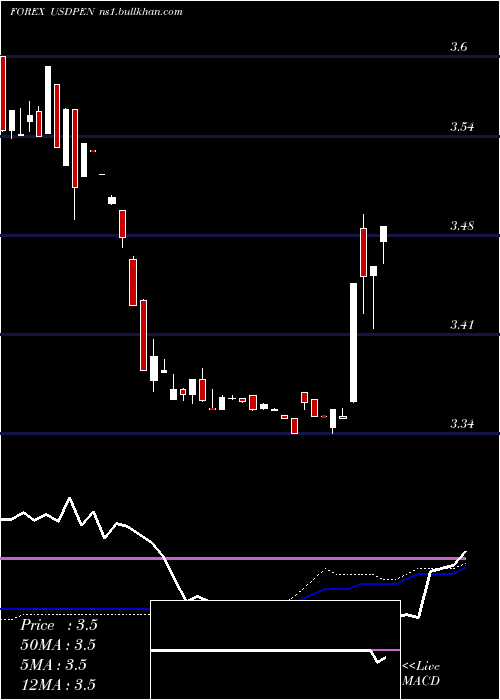The image size is (500, 700).
Task: Click the 'FOREX USDPEN ns1.bullkhan.com' chart title
Action: point(96,12)
